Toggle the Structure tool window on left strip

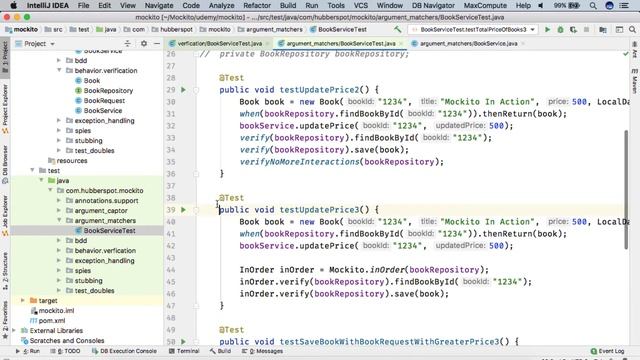point(5,271)
